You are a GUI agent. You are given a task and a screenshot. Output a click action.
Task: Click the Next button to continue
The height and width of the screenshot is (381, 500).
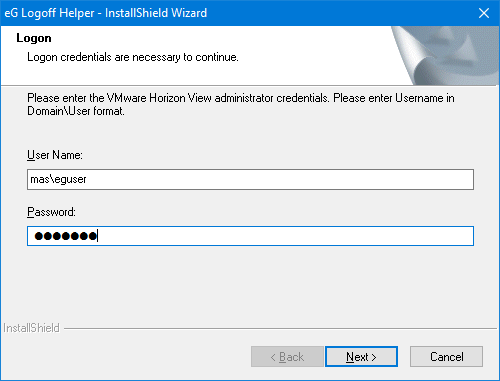click(361, 357)
